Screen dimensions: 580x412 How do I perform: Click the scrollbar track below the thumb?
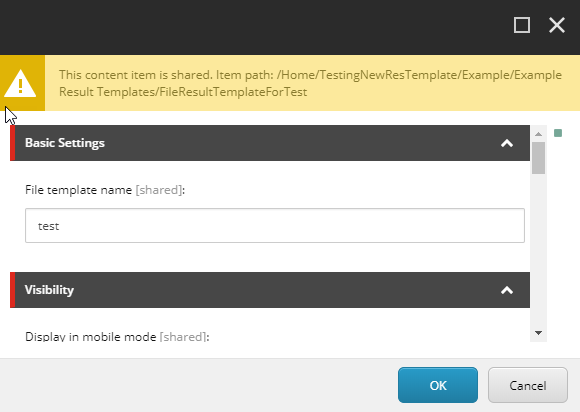click(x=539, y=250)
